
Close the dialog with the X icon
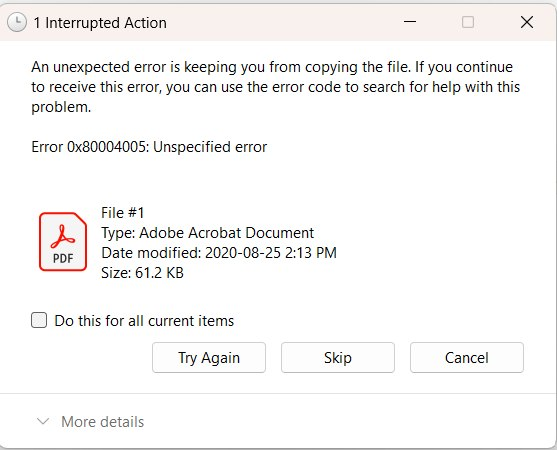pyautogui.click(x=527, y=22)
